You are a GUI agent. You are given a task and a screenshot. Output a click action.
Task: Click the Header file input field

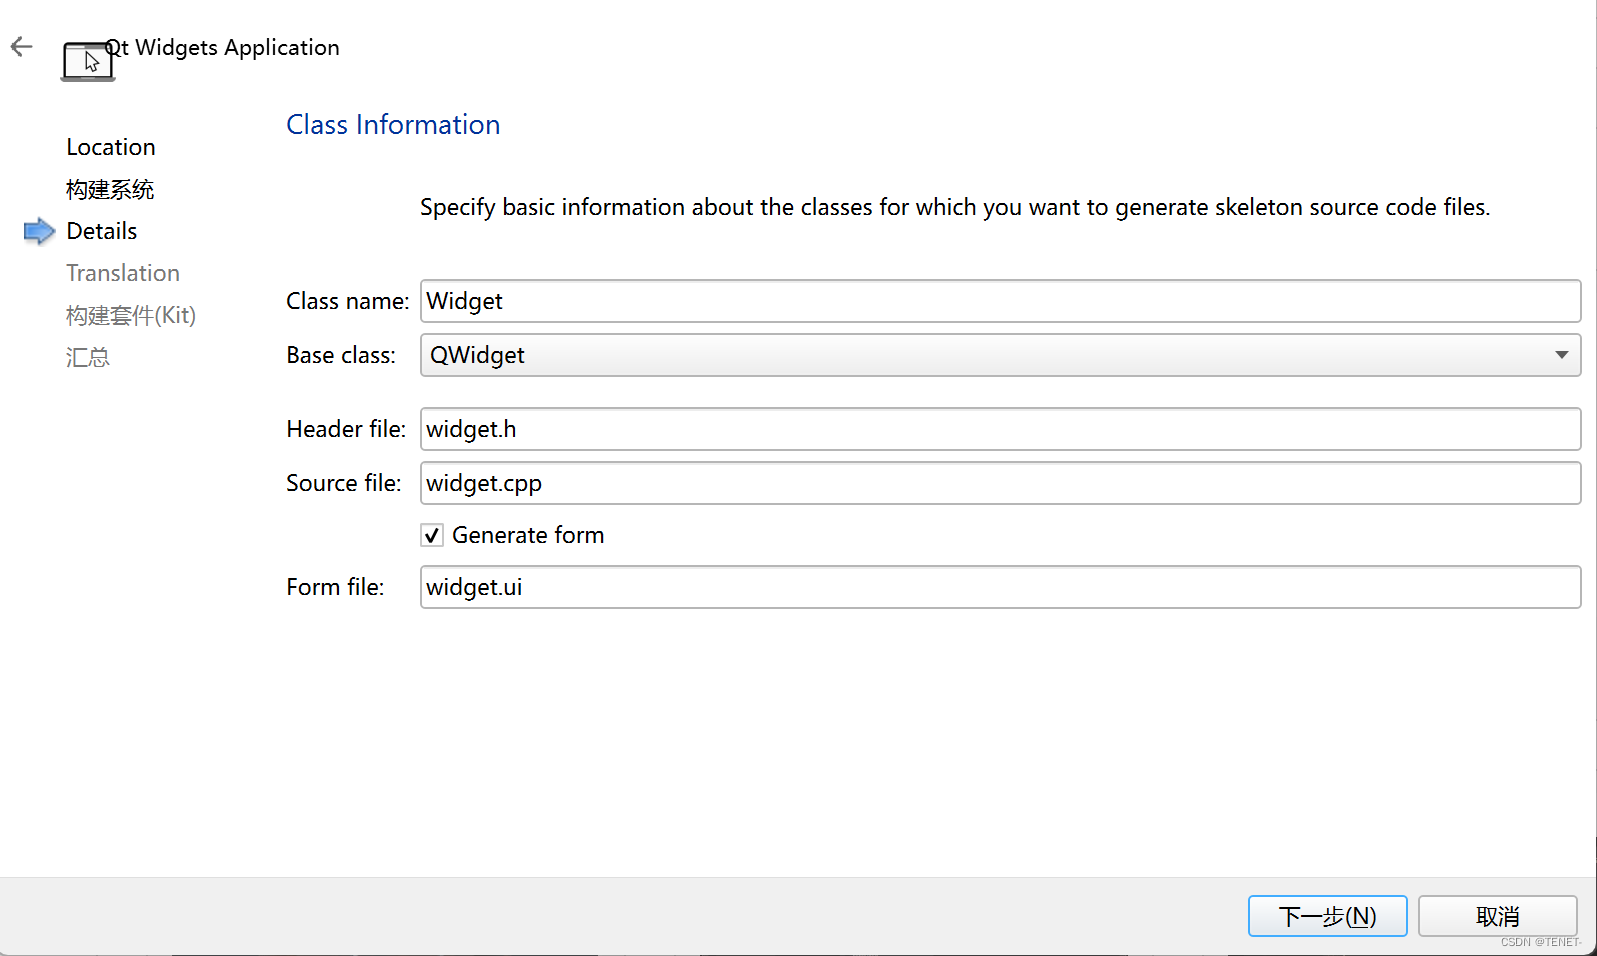(1000, 429)
